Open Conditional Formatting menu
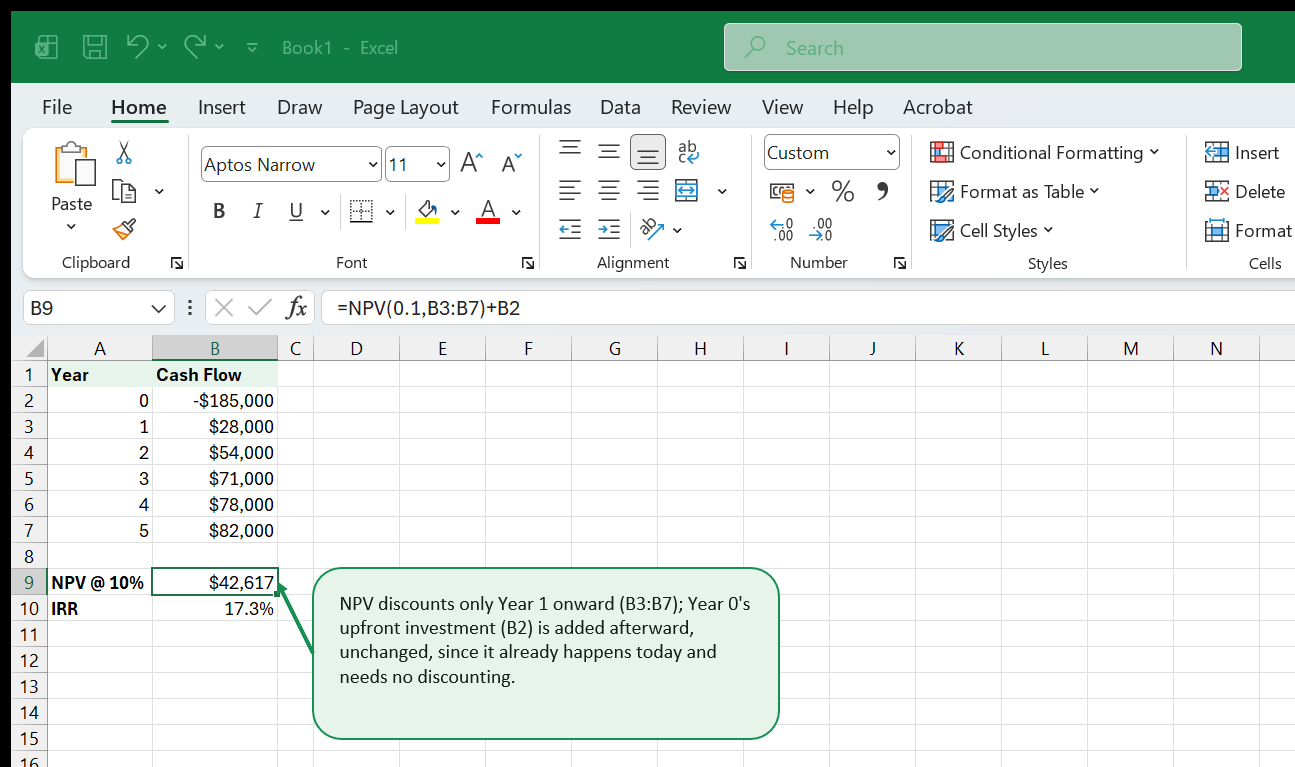This screenshot has width=1295, height=767. tap(1045, 152)
